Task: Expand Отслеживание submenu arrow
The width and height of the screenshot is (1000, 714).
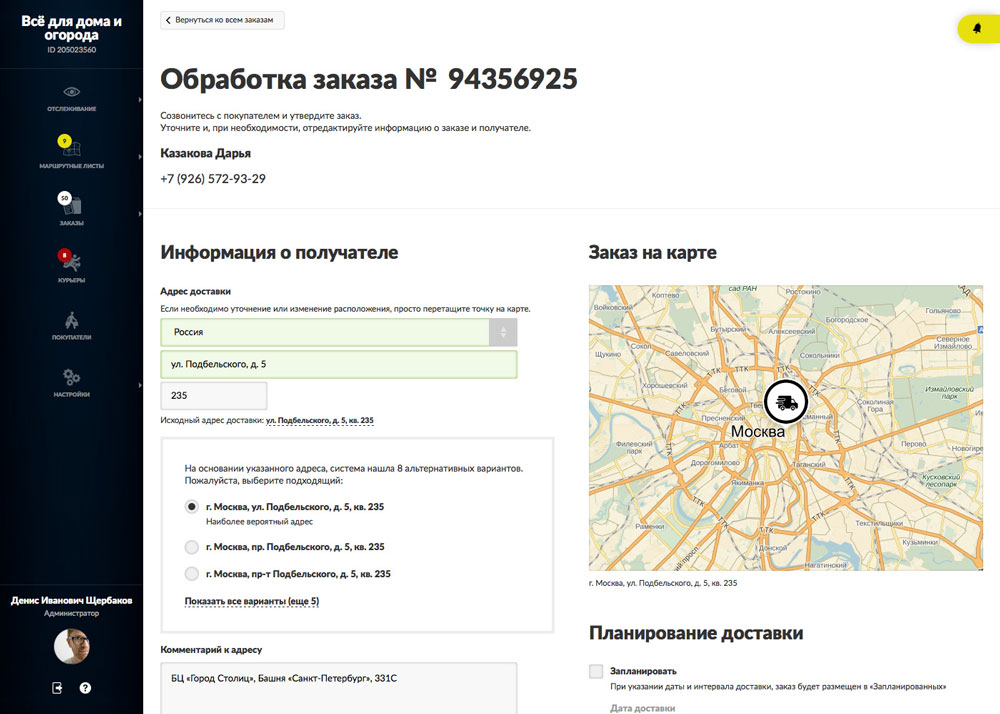Action: tap(140, 99)
